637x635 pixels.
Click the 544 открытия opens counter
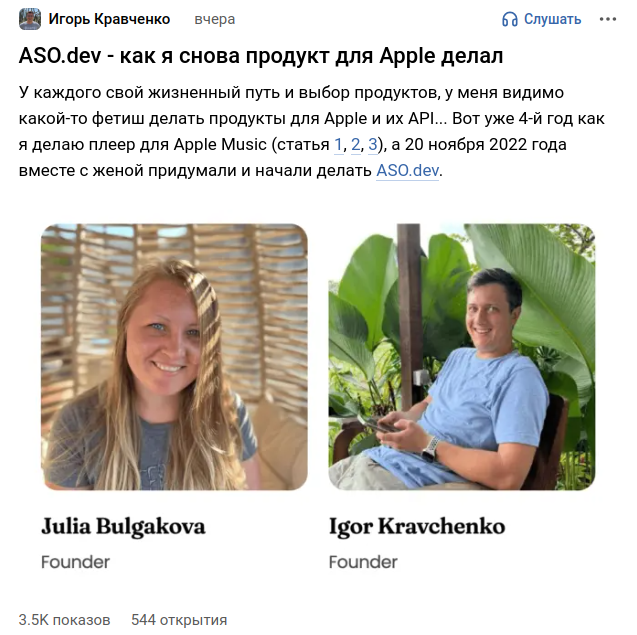[x=179, y=620]
